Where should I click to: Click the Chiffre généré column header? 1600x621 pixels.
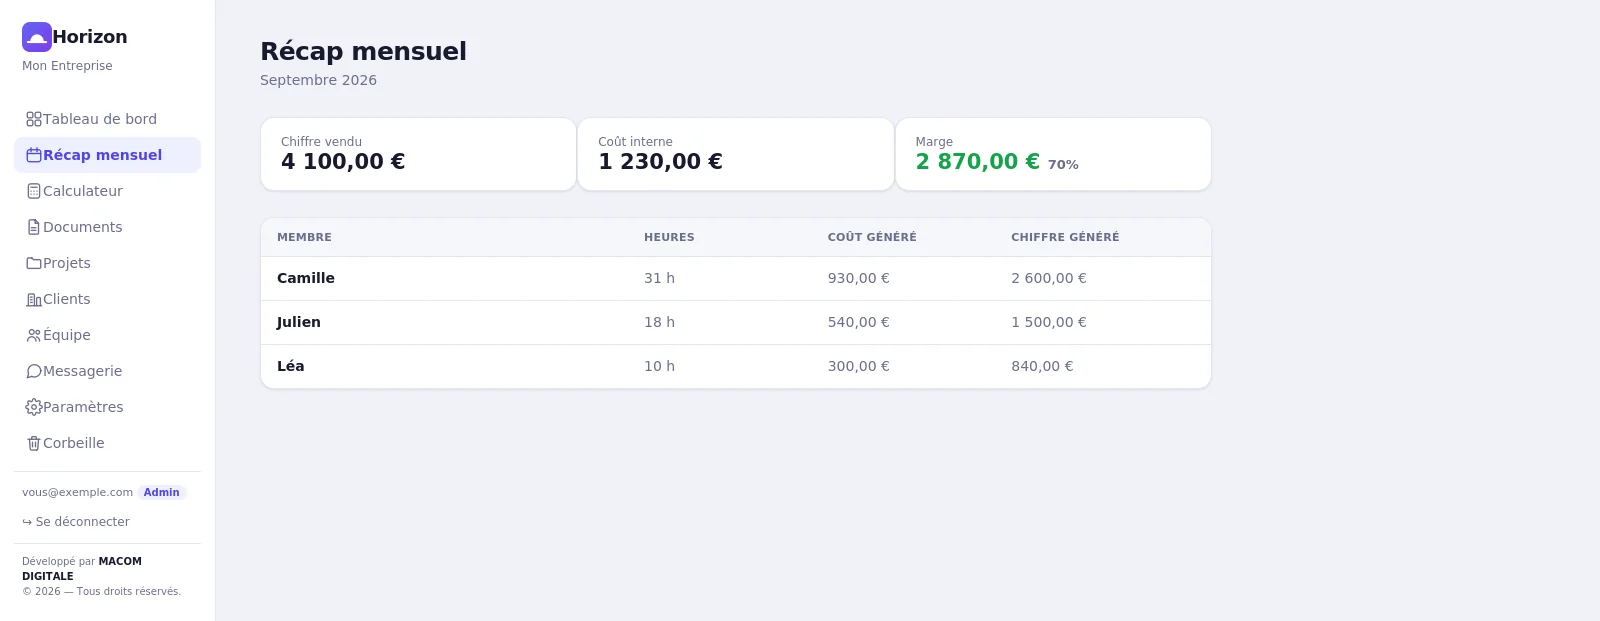(1065, 237)
